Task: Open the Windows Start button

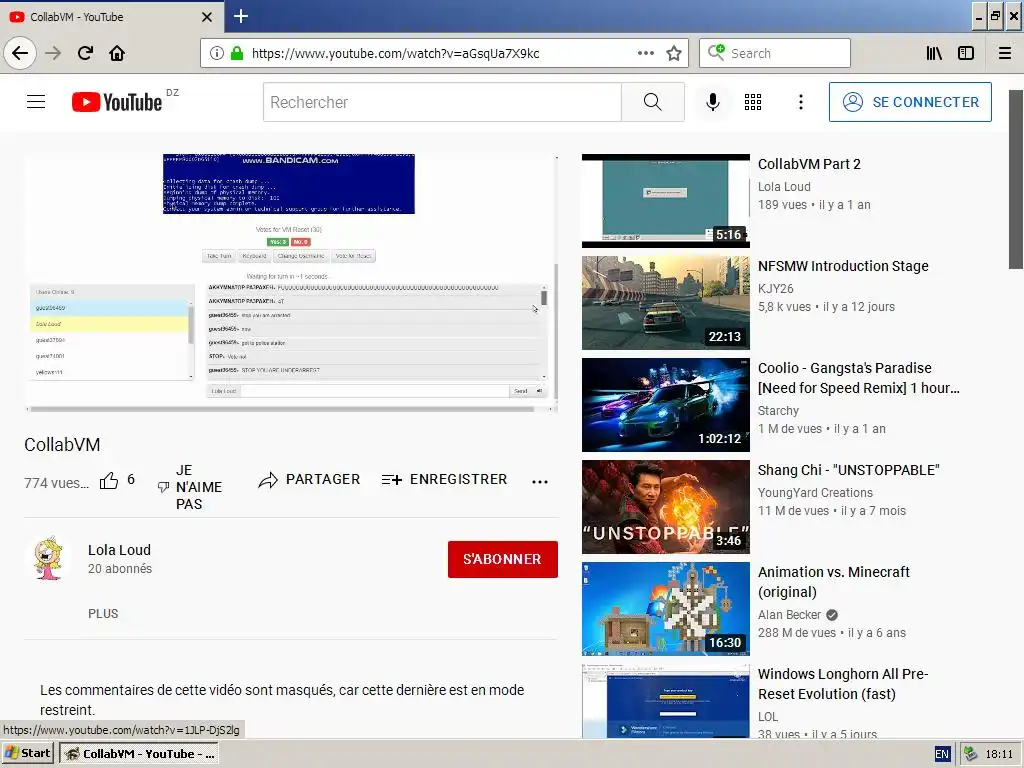Action: (28, 754)
